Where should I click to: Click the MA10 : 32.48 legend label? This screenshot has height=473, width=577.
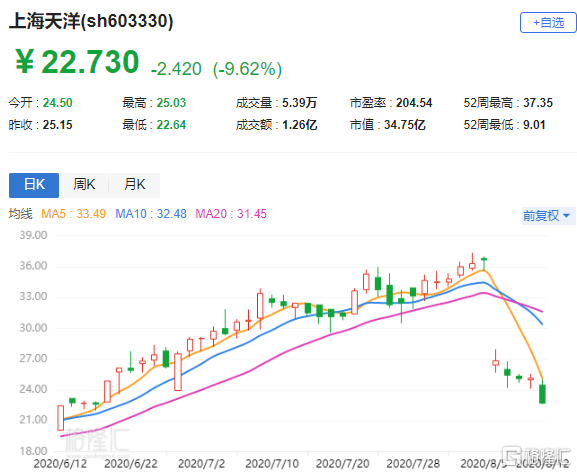coord(151,214)
